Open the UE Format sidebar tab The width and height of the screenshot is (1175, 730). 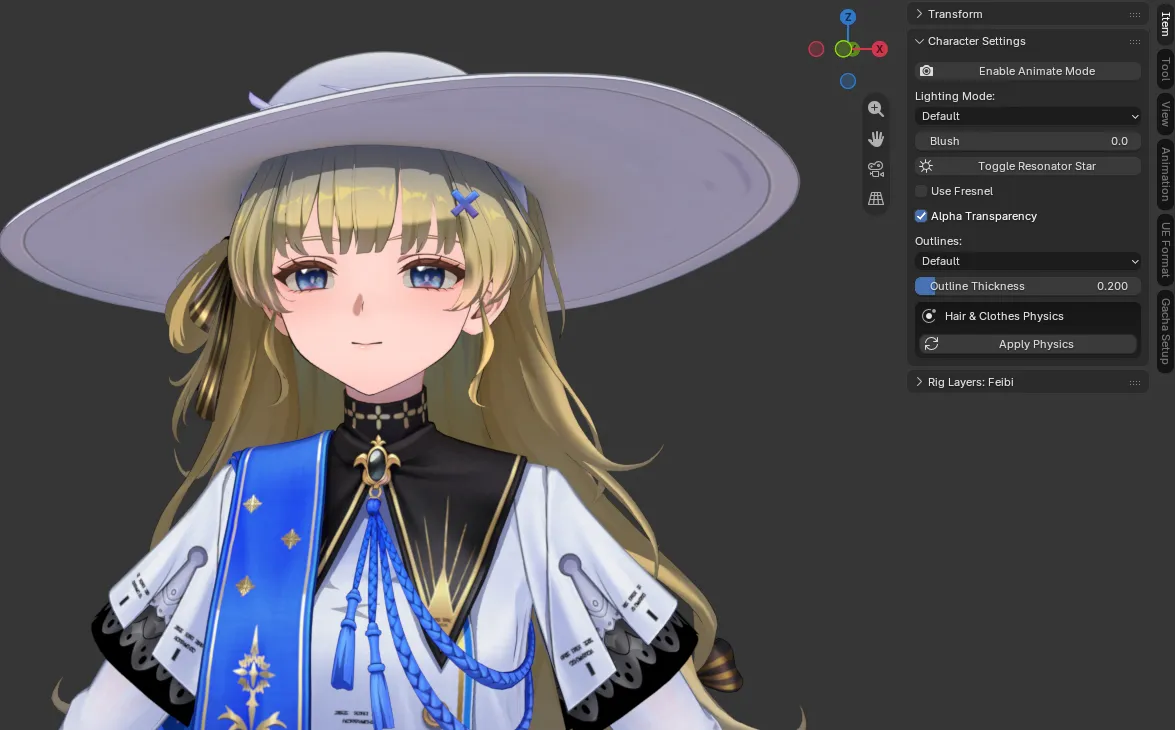(x=1165, y=250)
